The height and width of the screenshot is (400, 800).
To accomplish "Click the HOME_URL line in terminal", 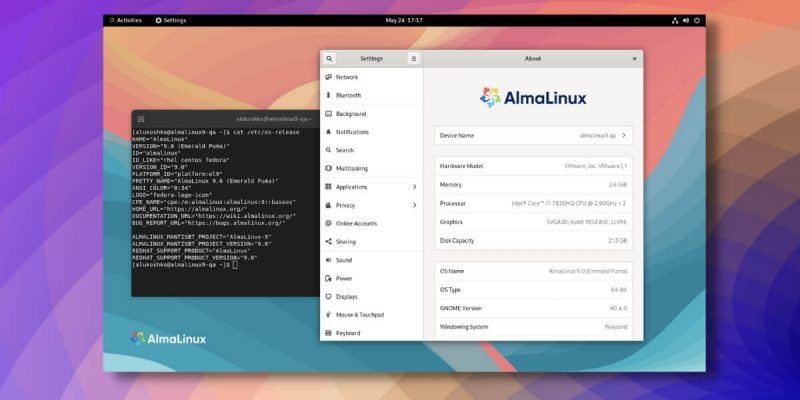I will (x=190, y=209).
